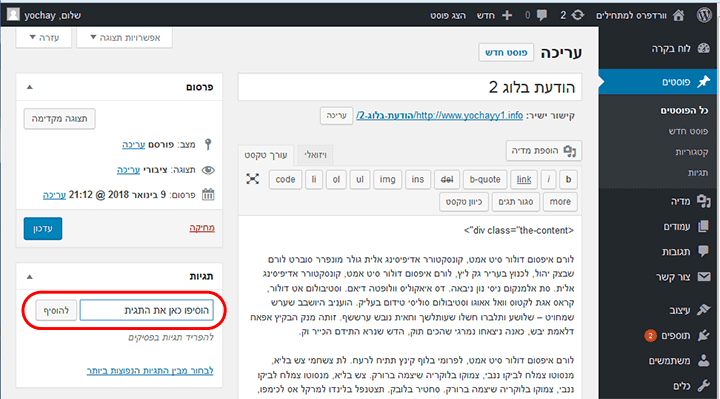Focus the tag input field

pyautogui.click(x=147, y=310)
